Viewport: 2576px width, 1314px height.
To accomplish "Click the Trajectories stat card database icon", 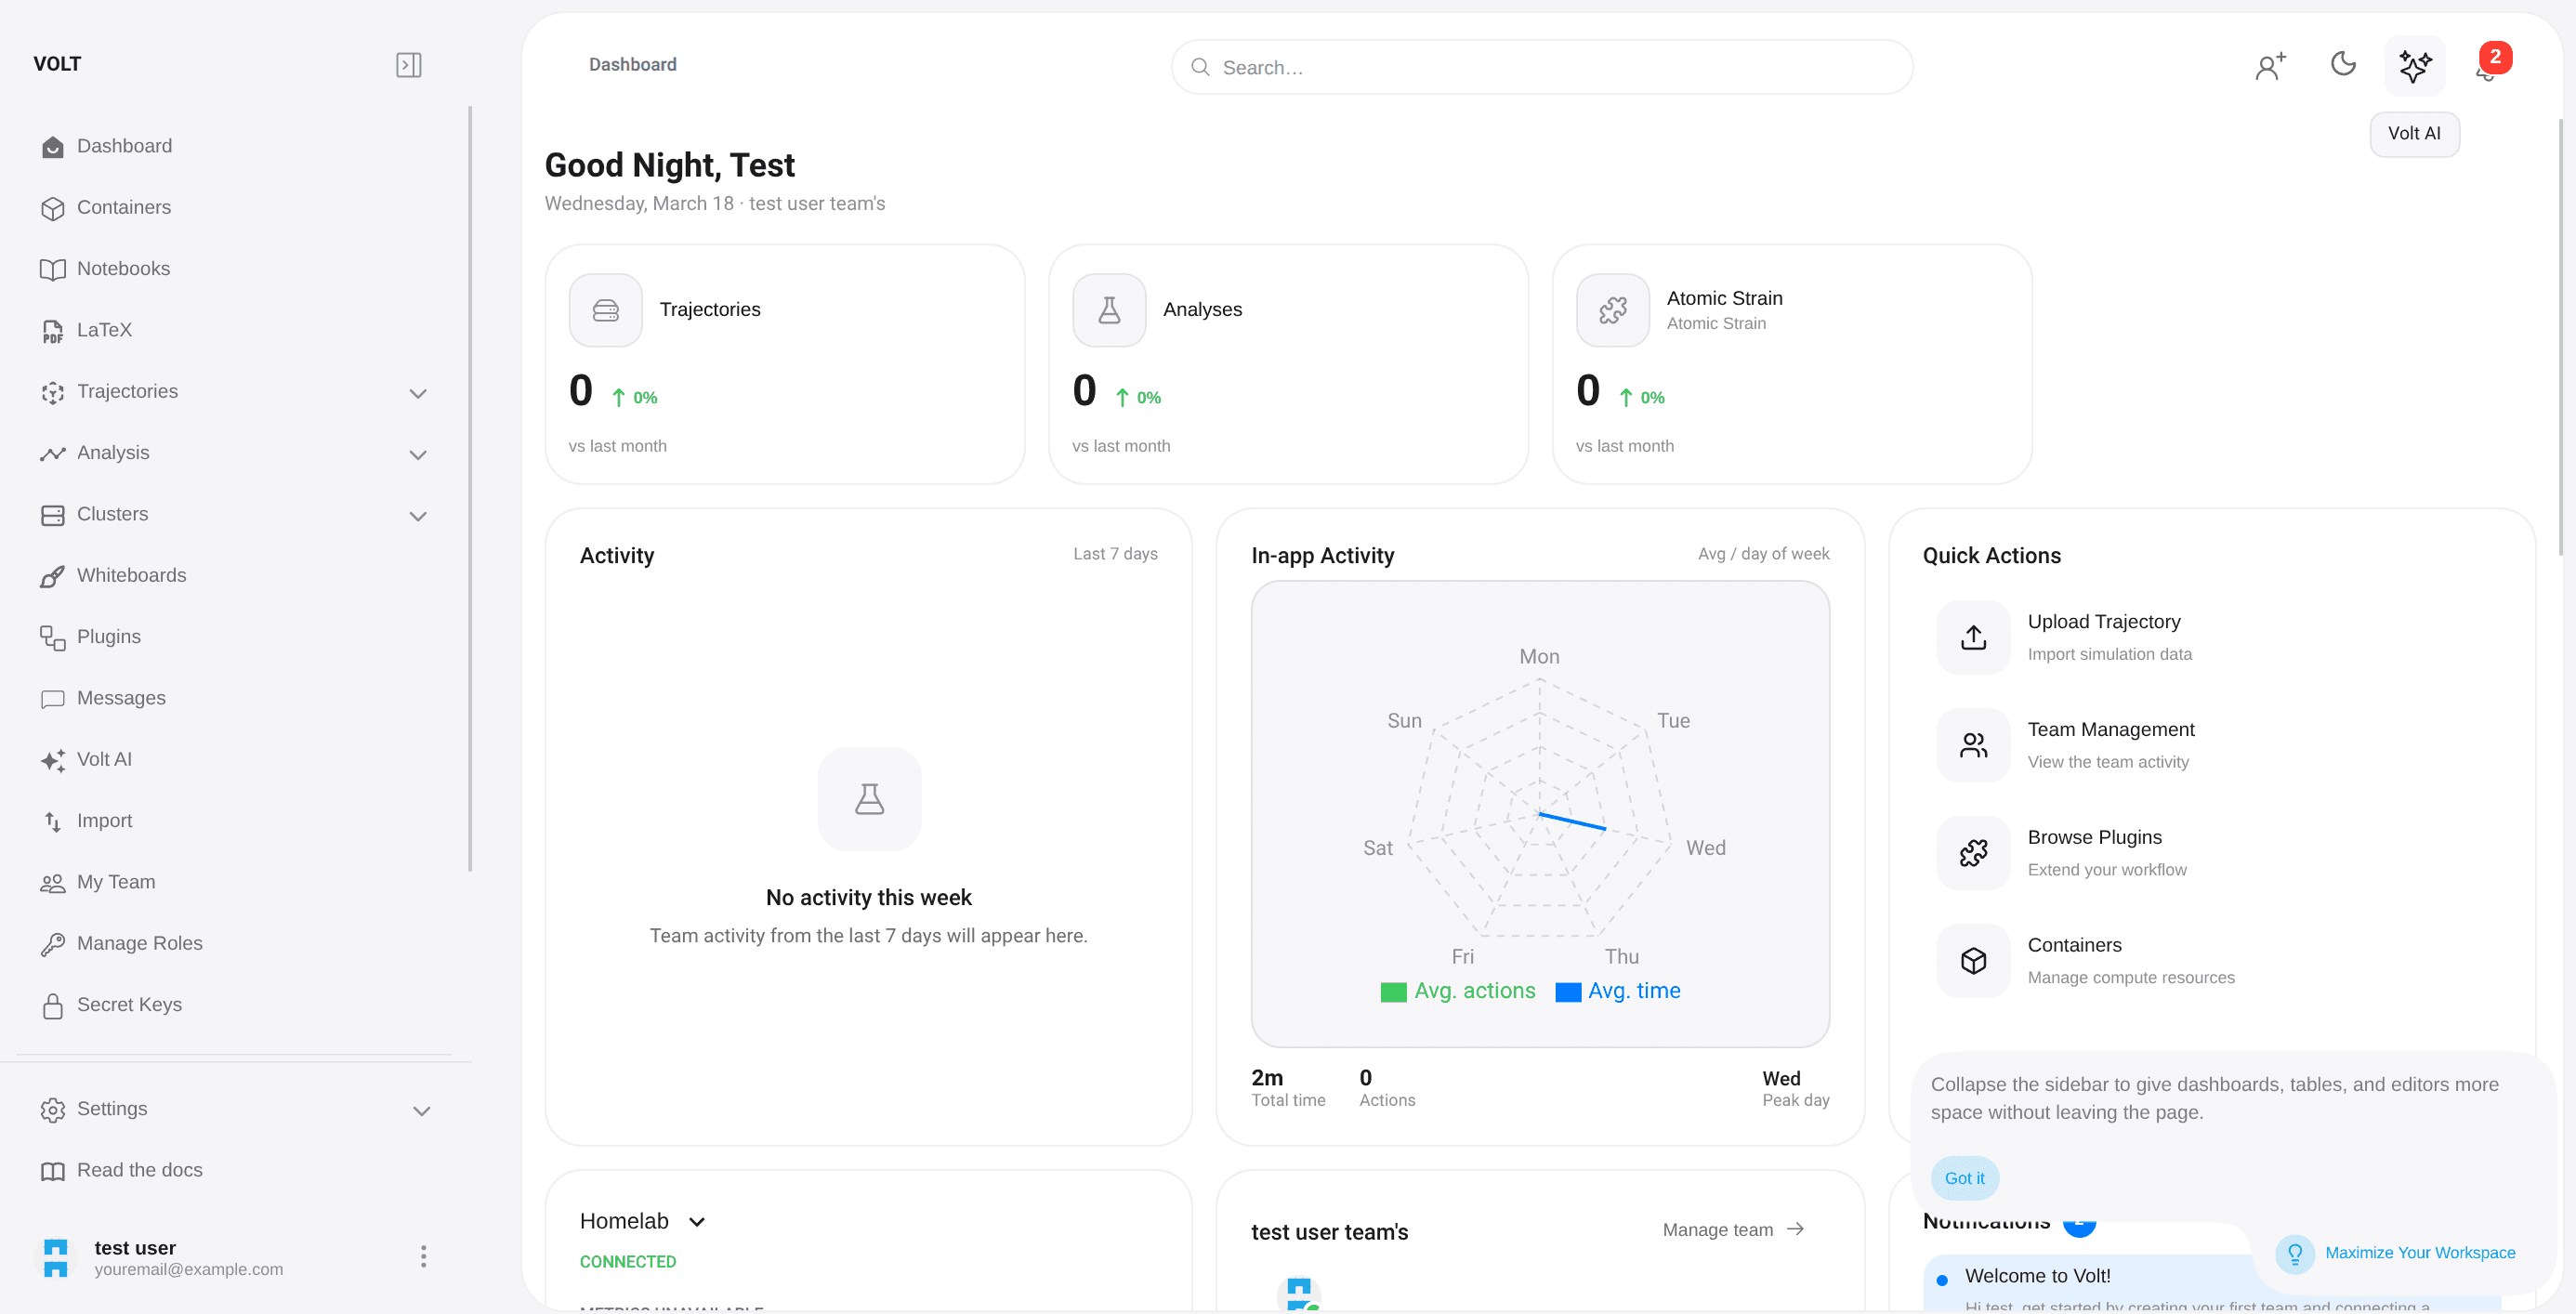I will 606,311.
